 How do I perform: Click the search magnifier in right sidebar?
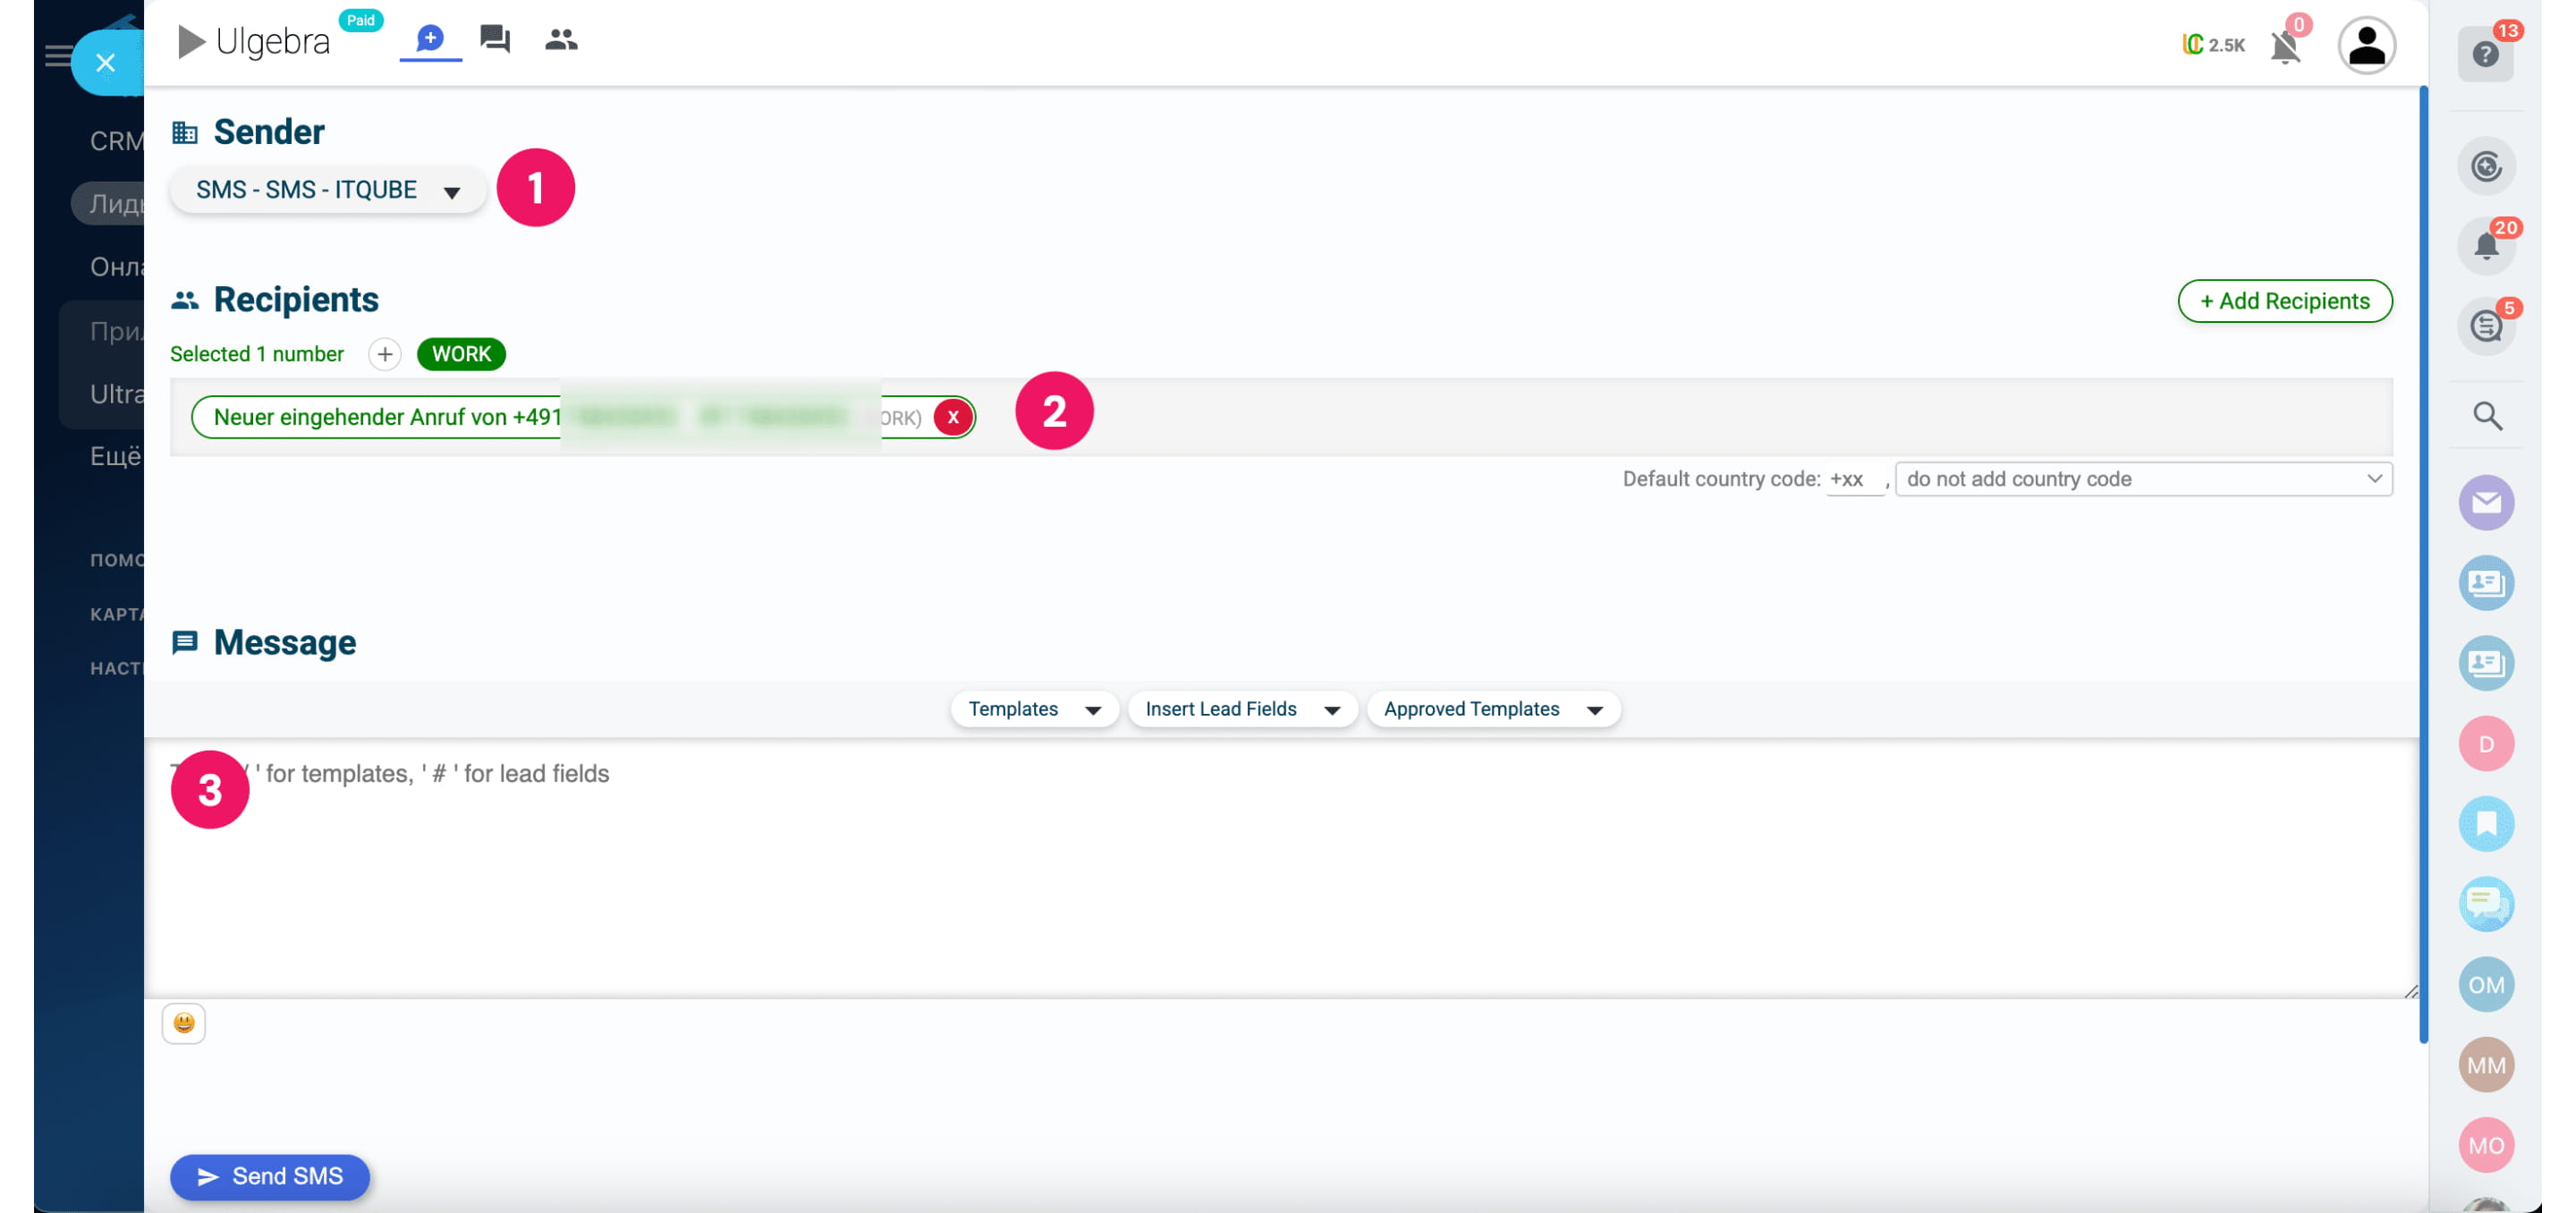[x=2487, y=415]
